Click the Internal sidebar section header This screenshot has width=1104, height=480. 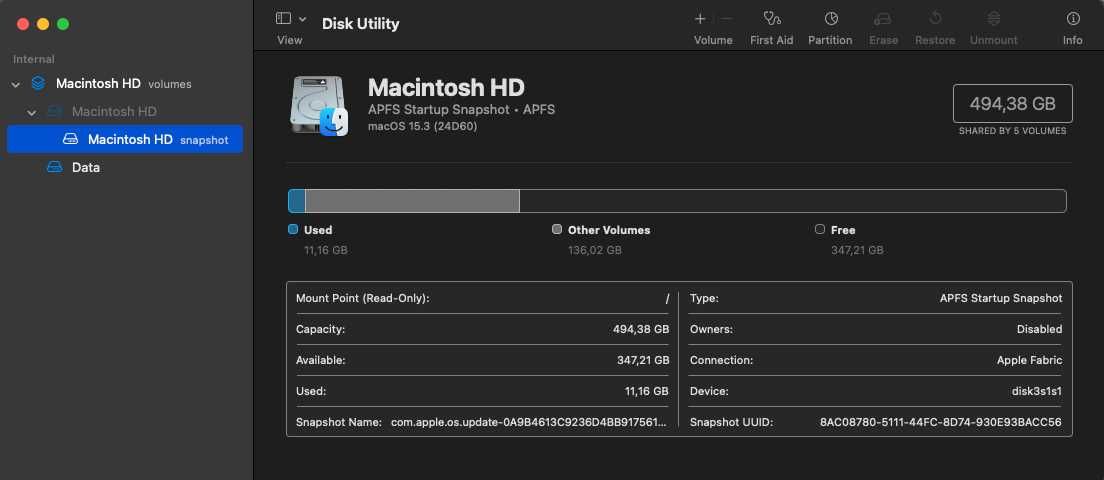click(x=34, y=59)
